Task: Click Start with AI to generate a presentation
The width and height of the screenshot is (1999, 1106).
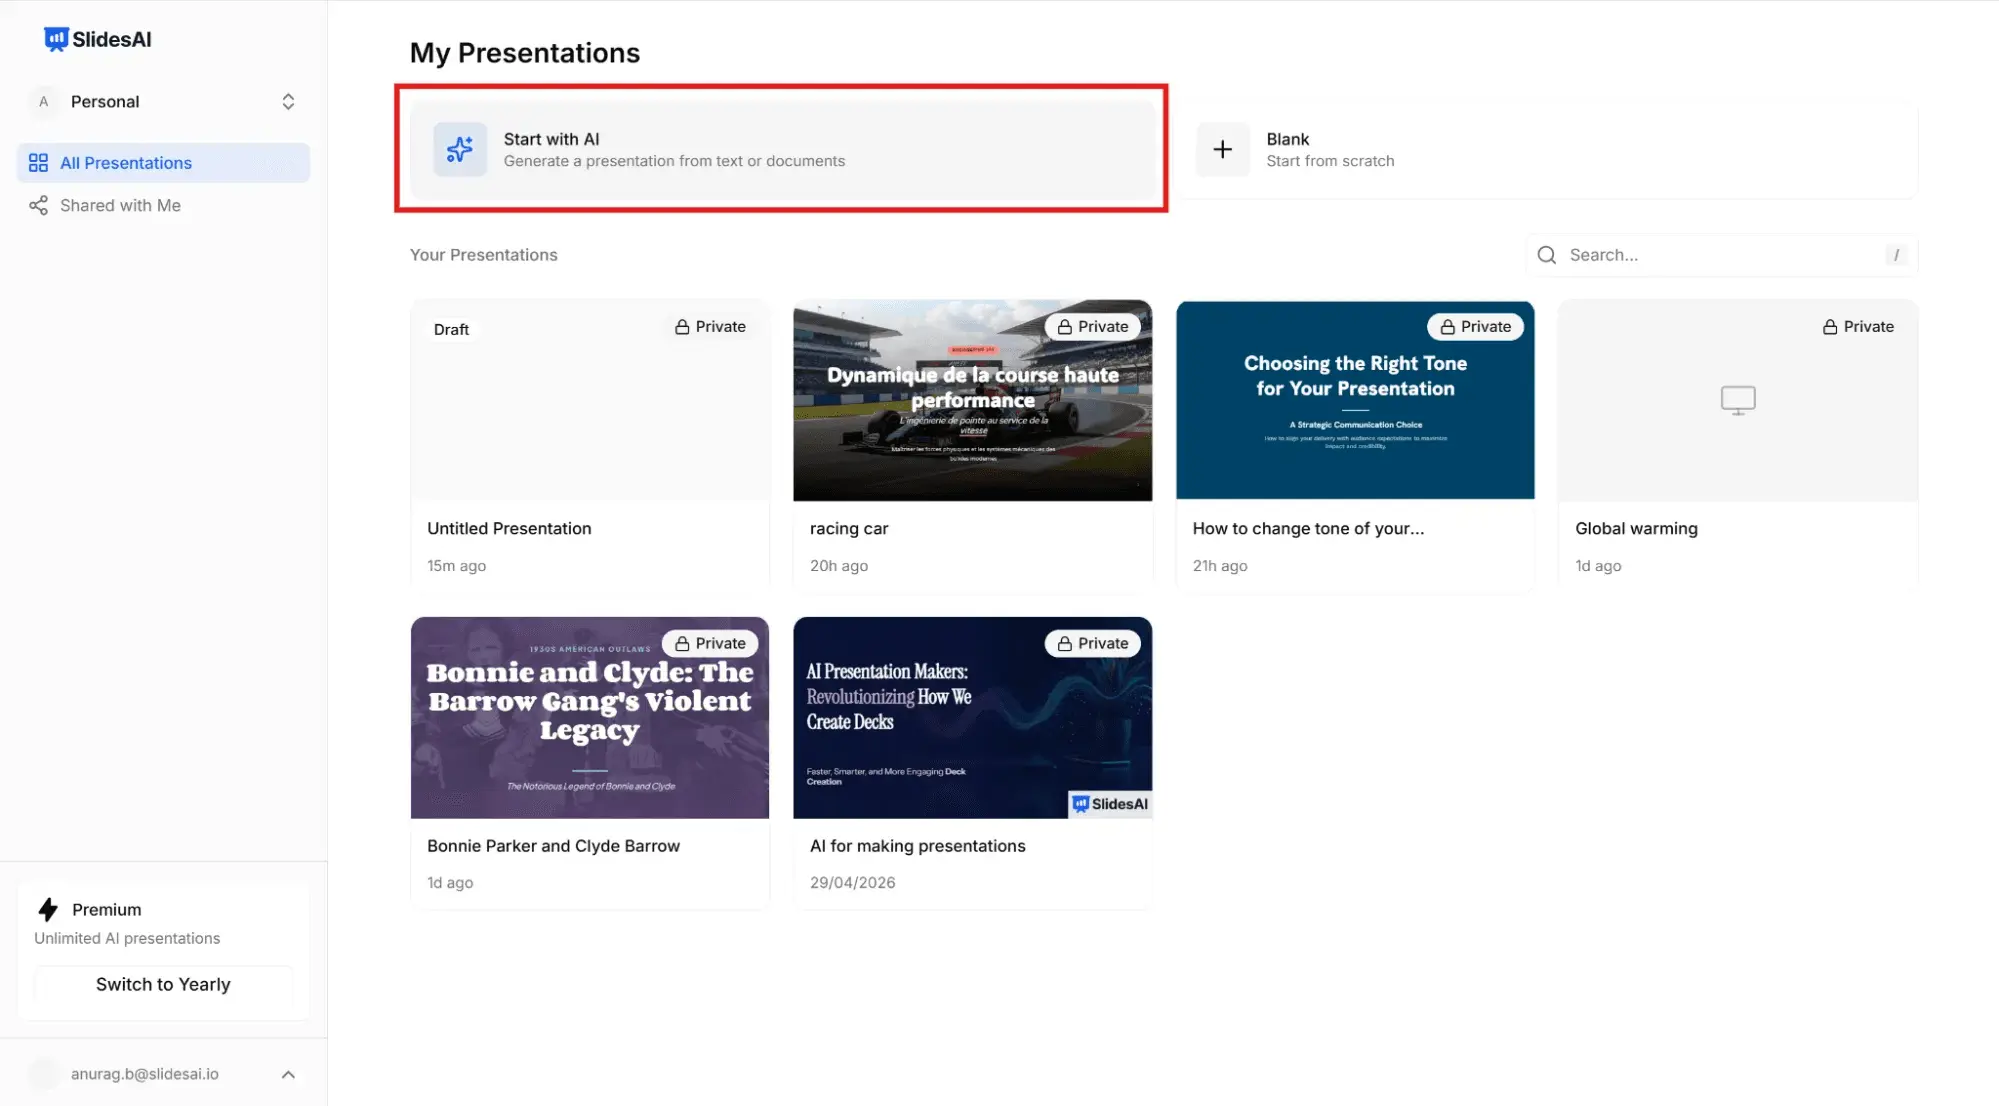Action: click(x=784, y=150)
